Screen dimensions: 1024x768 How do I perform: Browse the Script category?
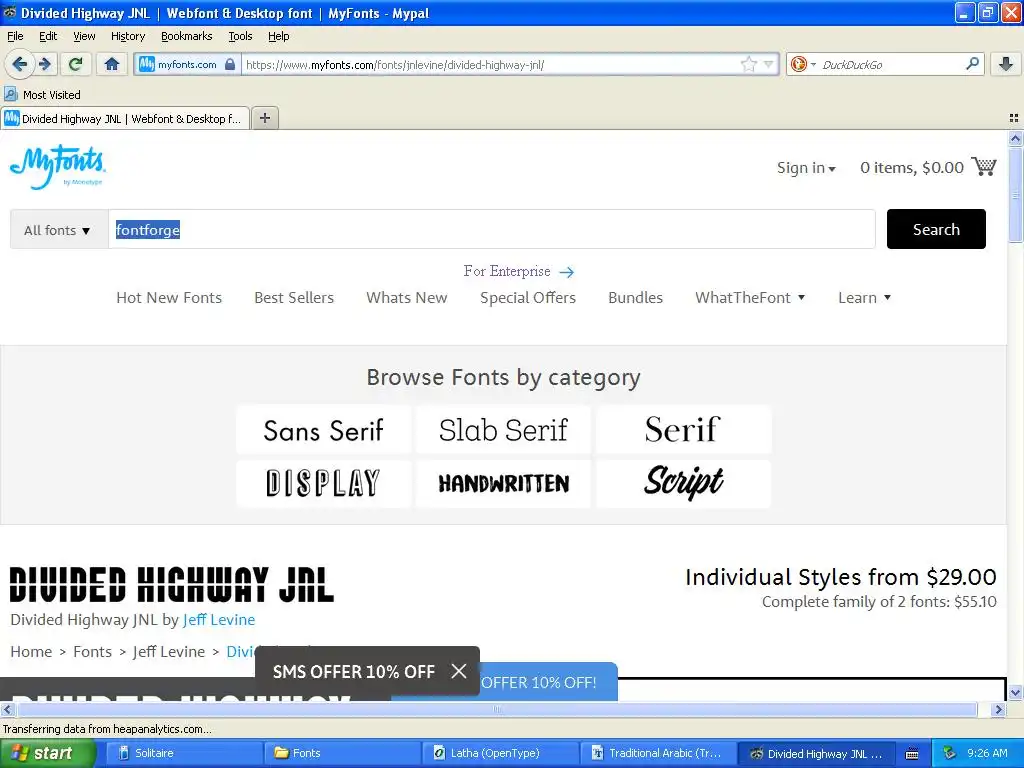683,484
